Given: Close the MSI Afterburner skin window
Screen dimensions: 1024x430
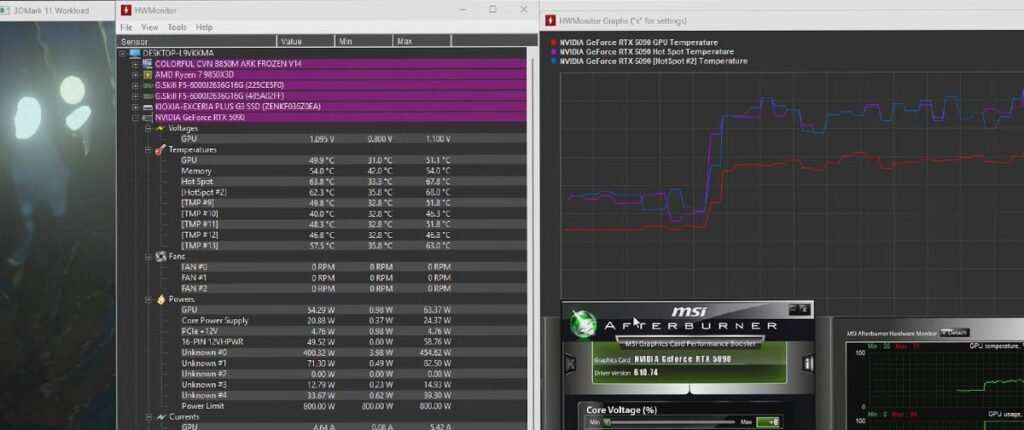Looking at the screenshot, I should click(805, 310).
